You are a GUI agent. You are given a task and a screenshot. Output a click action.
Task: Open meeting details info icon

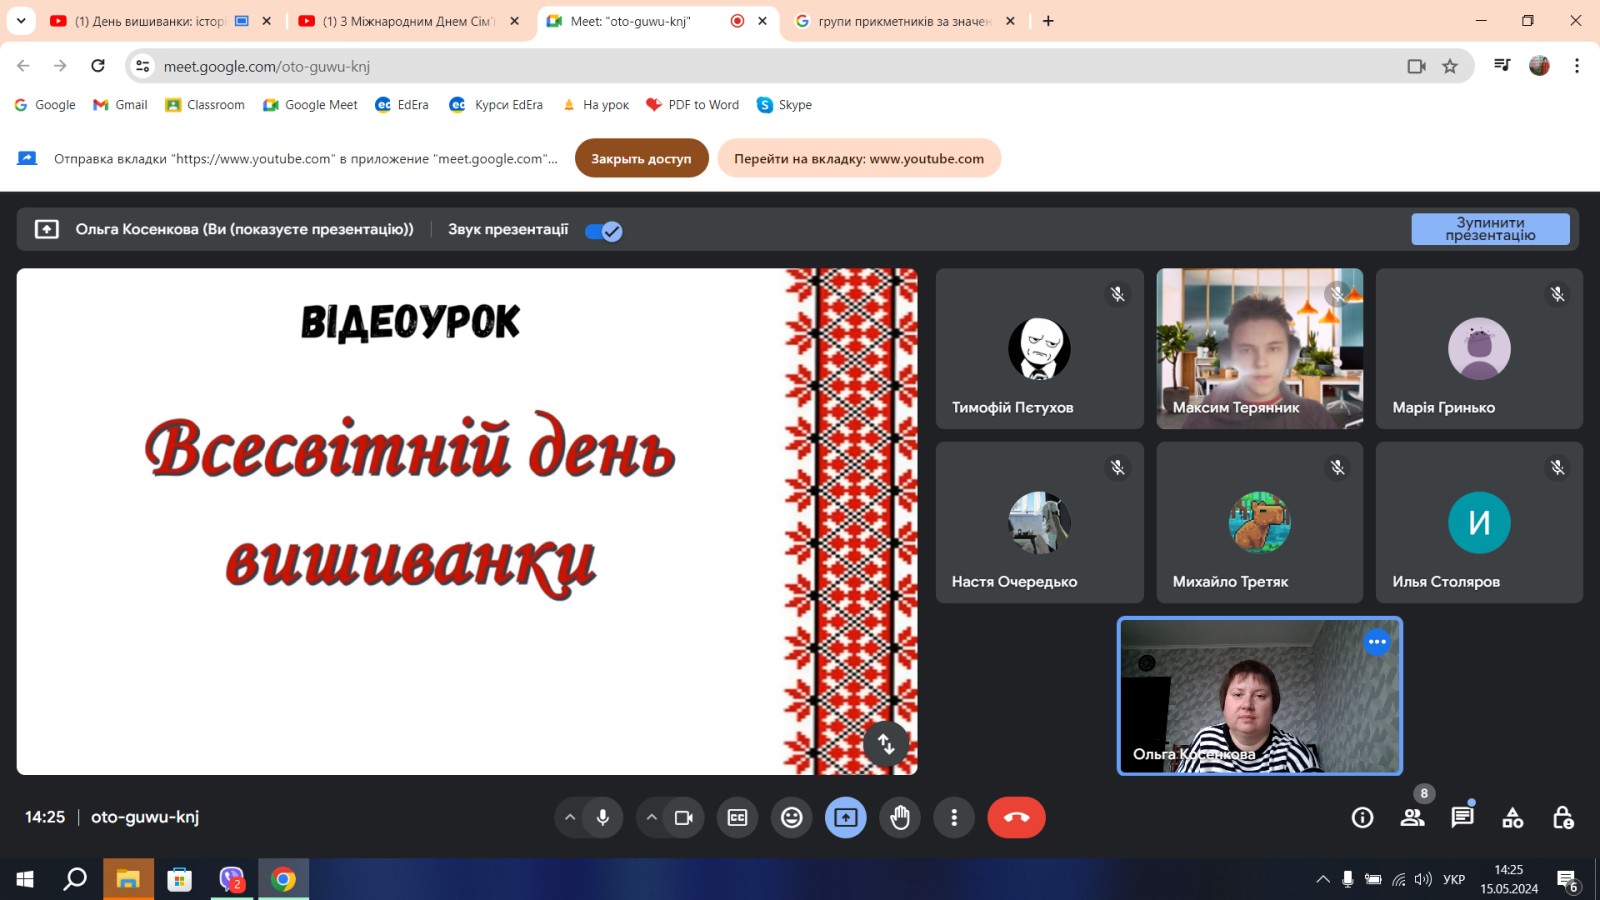(x=1362, y=818)
